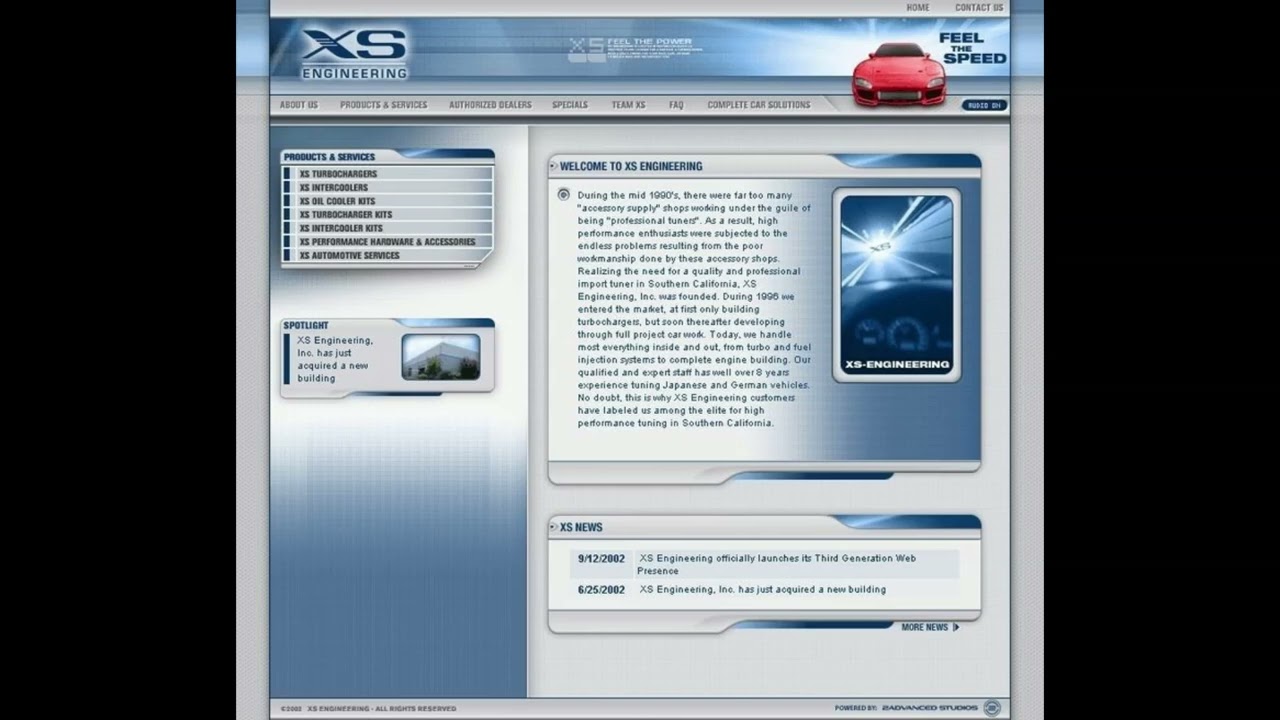Image resolution: width=1280 pixels, height=720 pixels.
Task: Click the Welcome to XS Engineering heading
Action: (x=631, y=166)
